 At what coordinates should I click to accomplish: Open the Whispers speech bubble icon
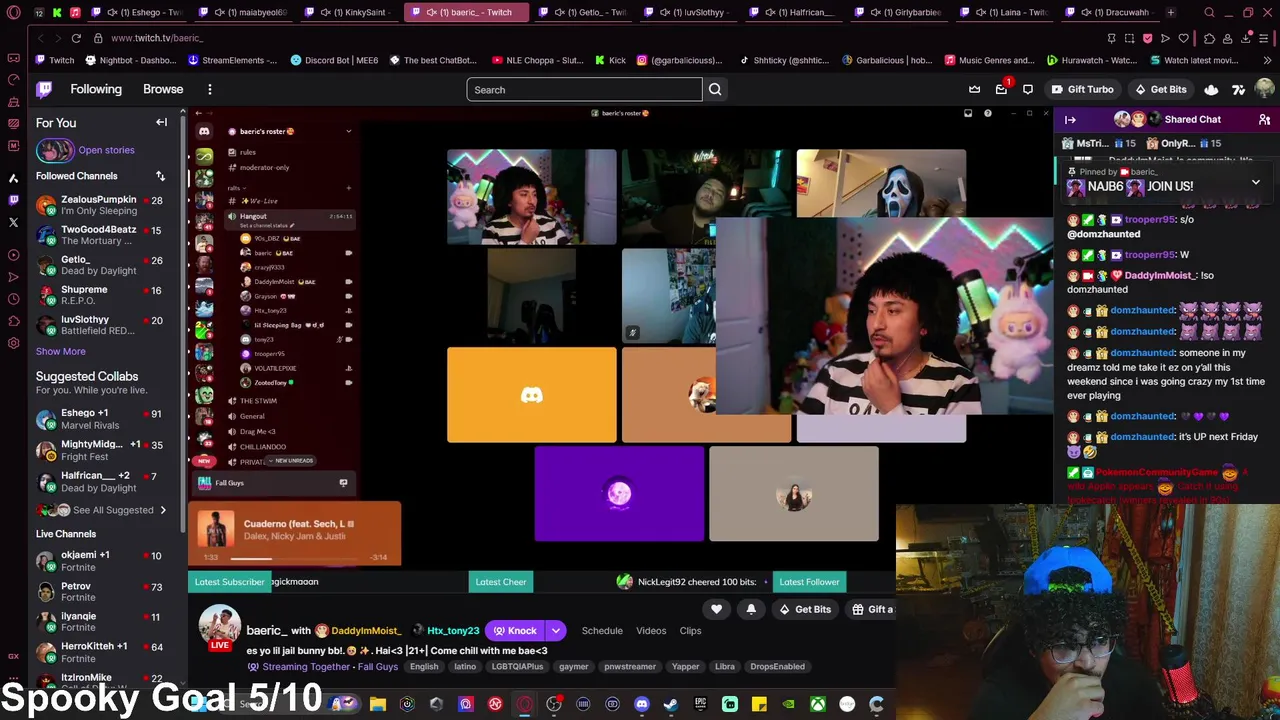pos(1027,89)
